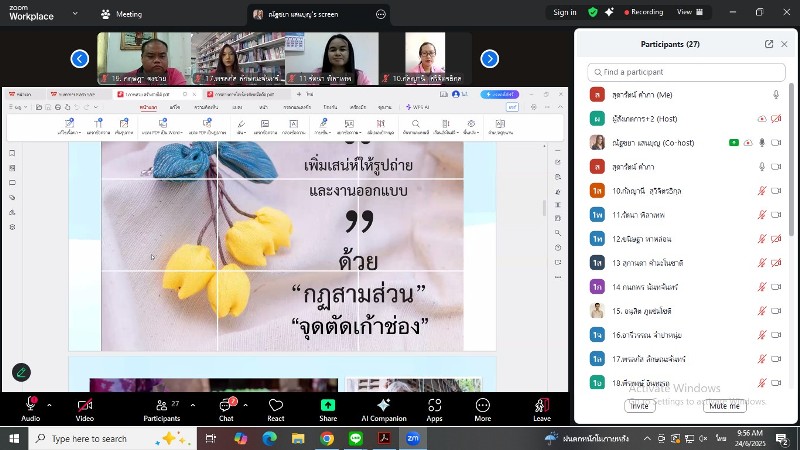This screenshot has height=450, width=800.
Task: Click the green pen annotation button
Action: pyautogui.click(x=21, y=372)
